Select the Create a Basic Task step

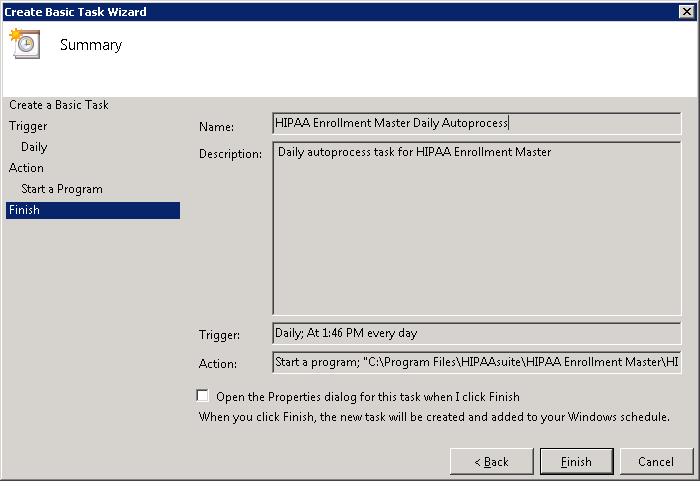[x=58, y=105]
